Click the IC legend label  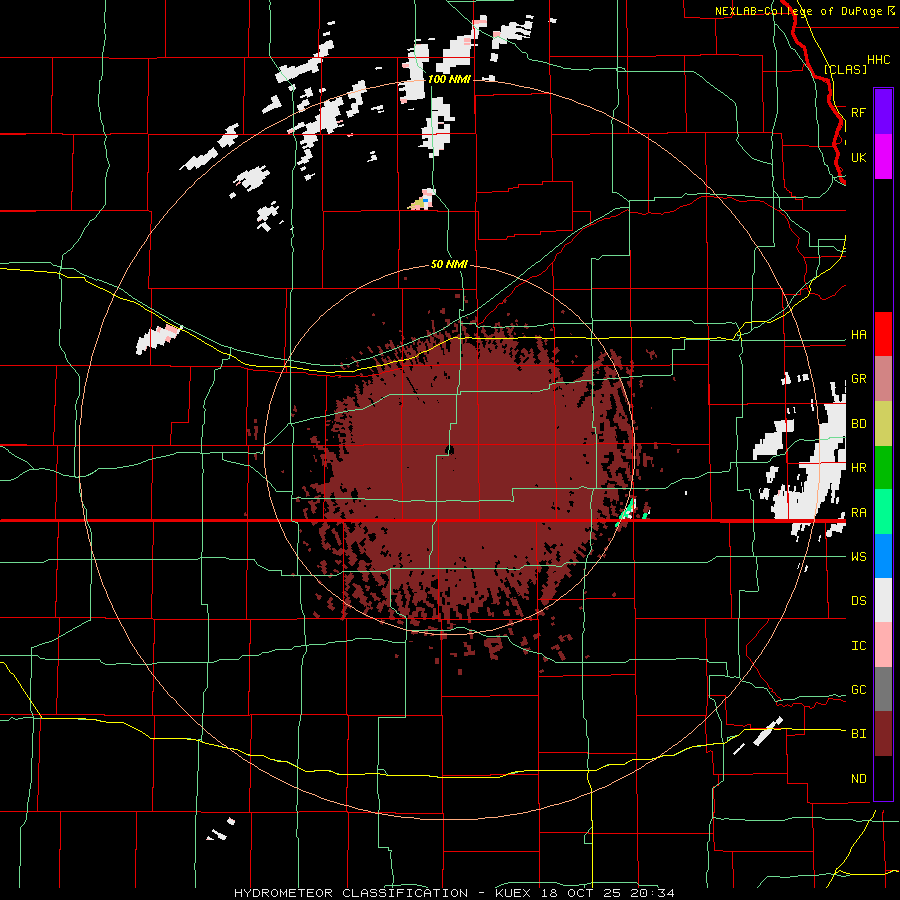coord(858,646)
